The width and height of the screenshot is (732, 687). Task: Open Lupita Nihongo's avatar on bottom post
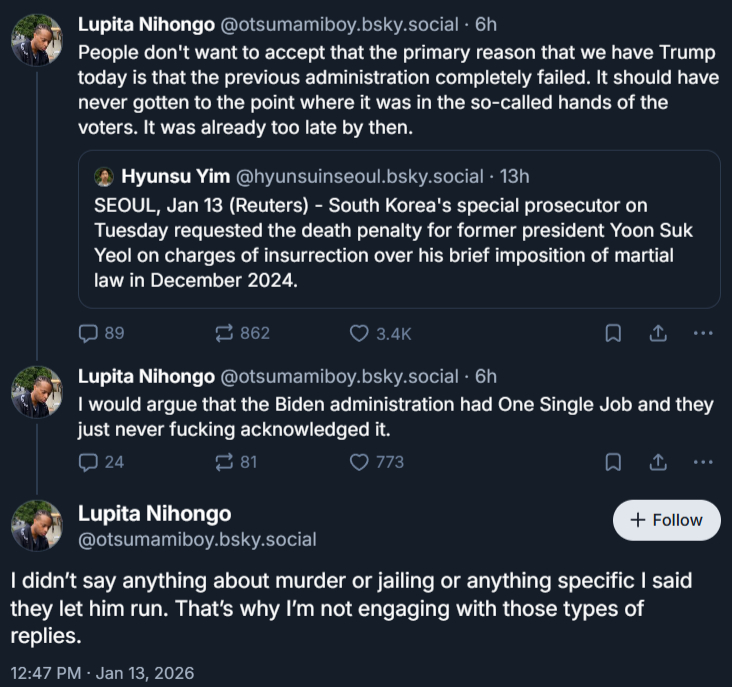point(38,526)
